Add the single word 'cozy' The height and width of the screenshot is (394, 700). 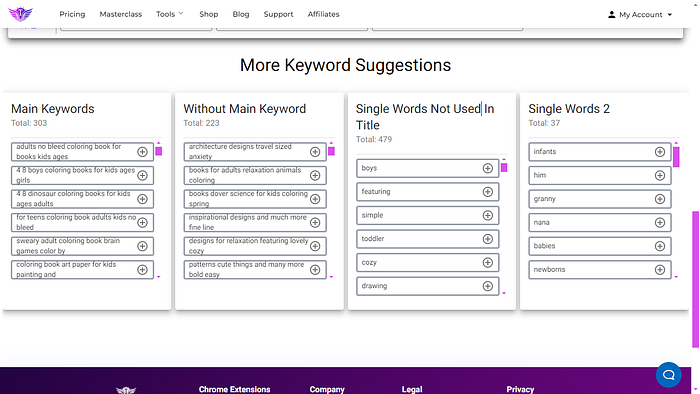click(x=488, y=263)
